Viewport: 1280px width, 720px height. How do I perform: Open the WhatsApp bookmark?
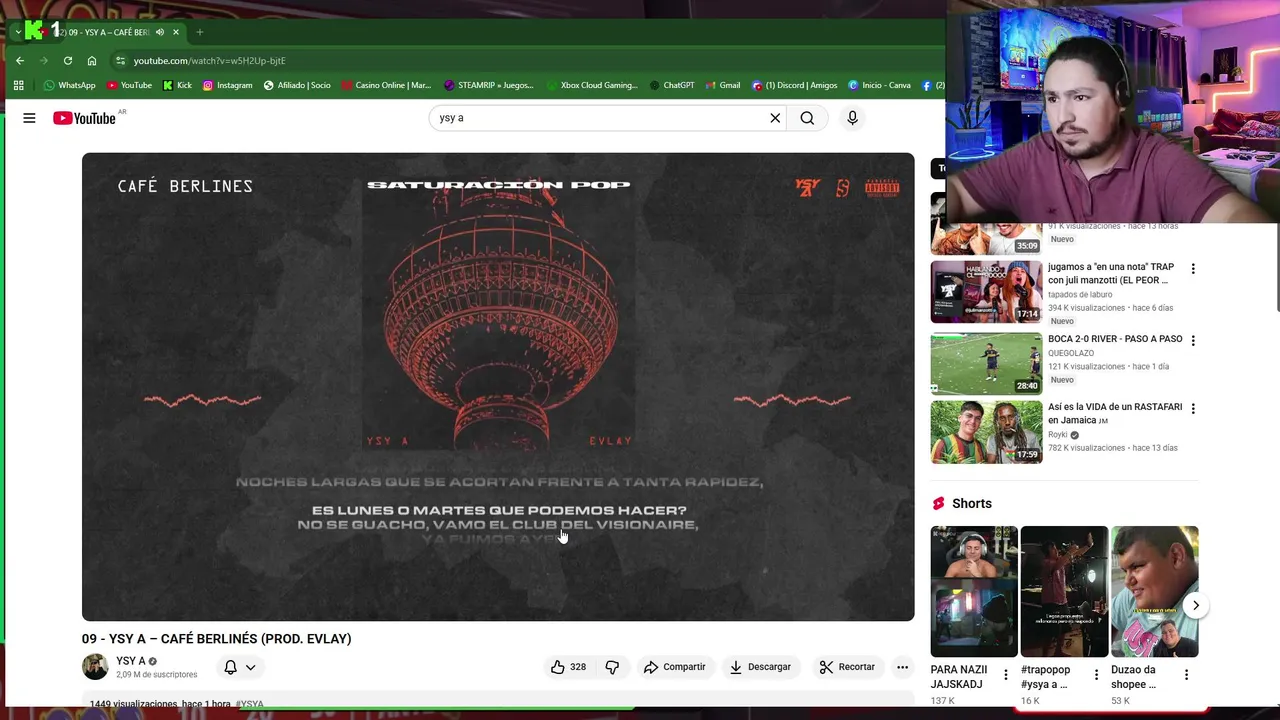tap(69, 85)
